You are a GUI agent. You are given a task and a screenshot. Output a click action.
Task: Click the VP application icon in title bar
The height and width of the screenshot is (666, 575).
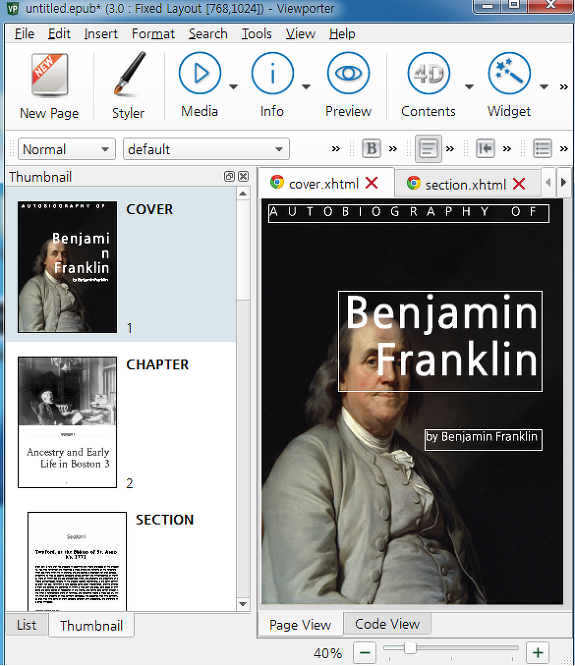click(13, 8)
